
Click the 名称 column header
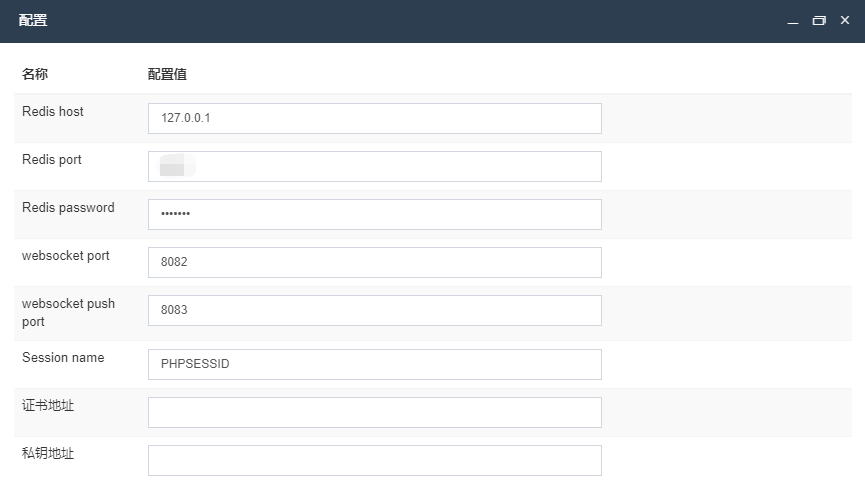coord(35,74)
